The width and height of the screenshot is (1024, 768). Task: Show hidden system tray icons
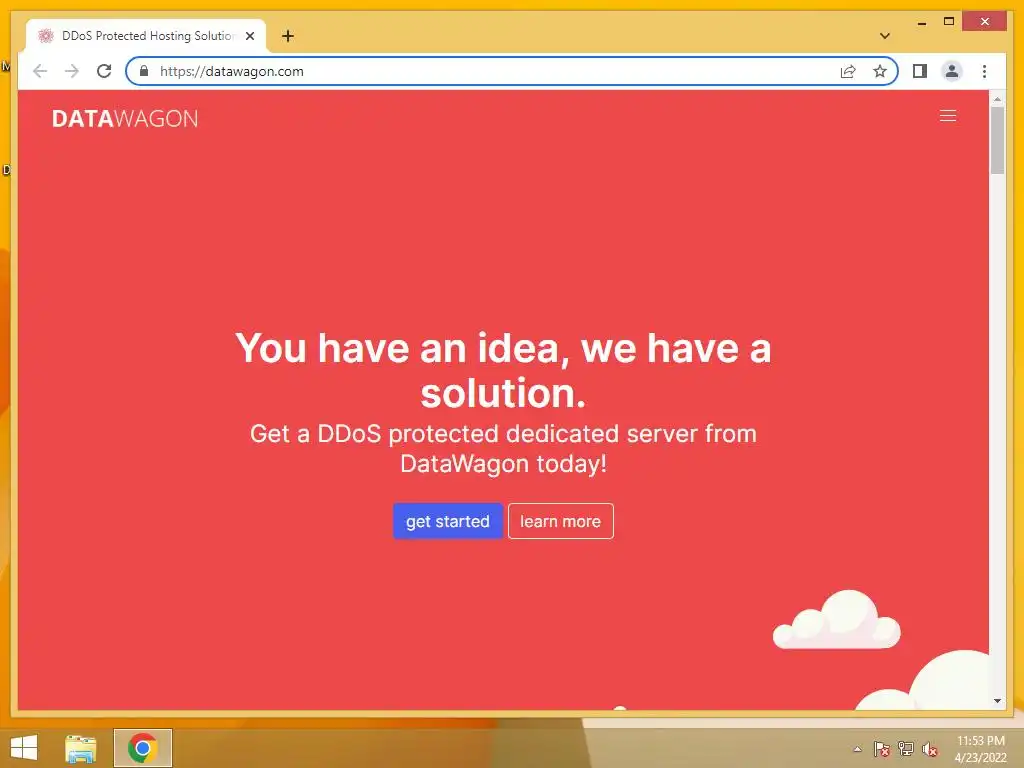857,749
